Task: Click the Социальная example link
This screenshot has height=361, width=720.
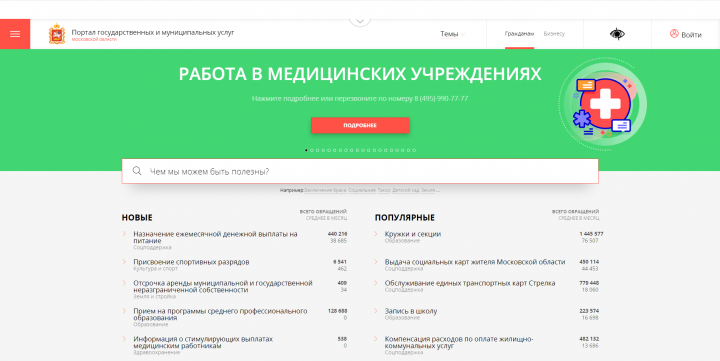Action: pyautogui.click(x=362, y=190)
